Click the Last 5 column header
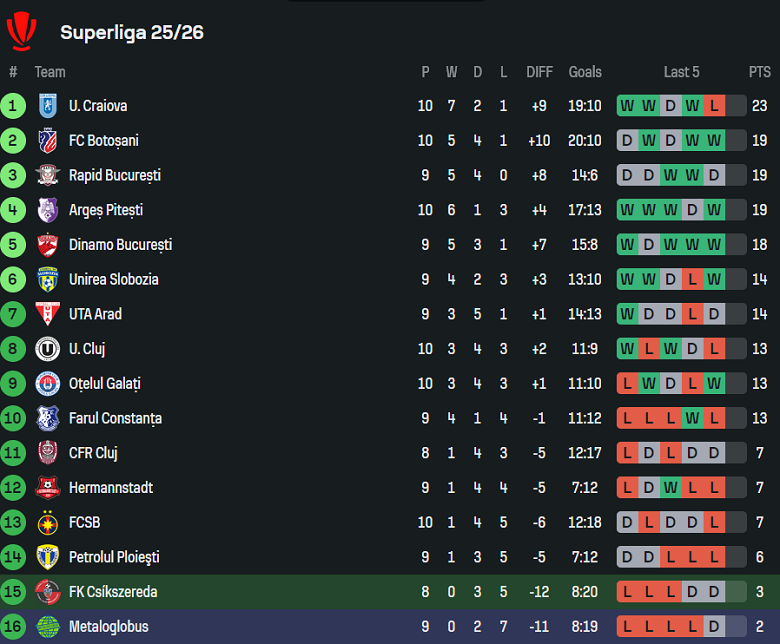Screen dimensions: 780x644 pyautogui.click(x=682, y=72)
